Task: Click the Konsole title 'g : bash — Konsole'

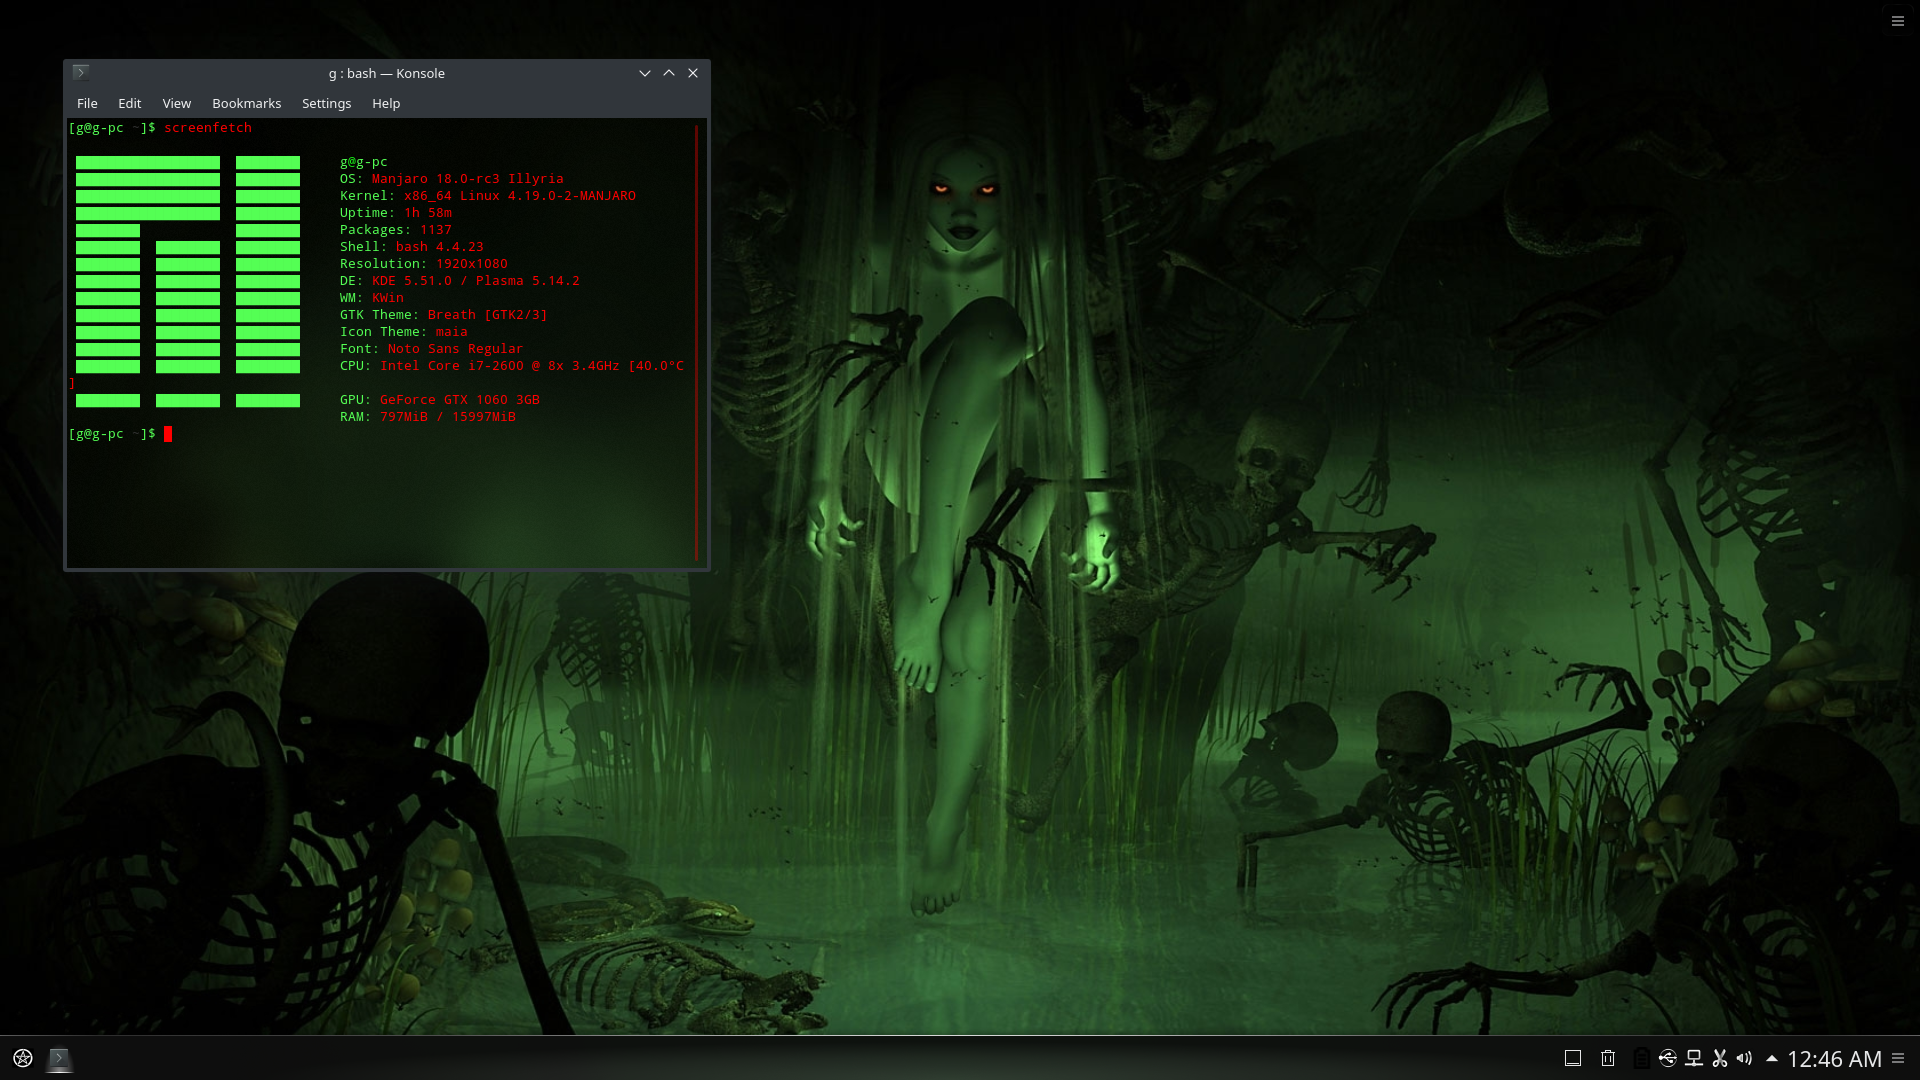Action: (387, 73)
